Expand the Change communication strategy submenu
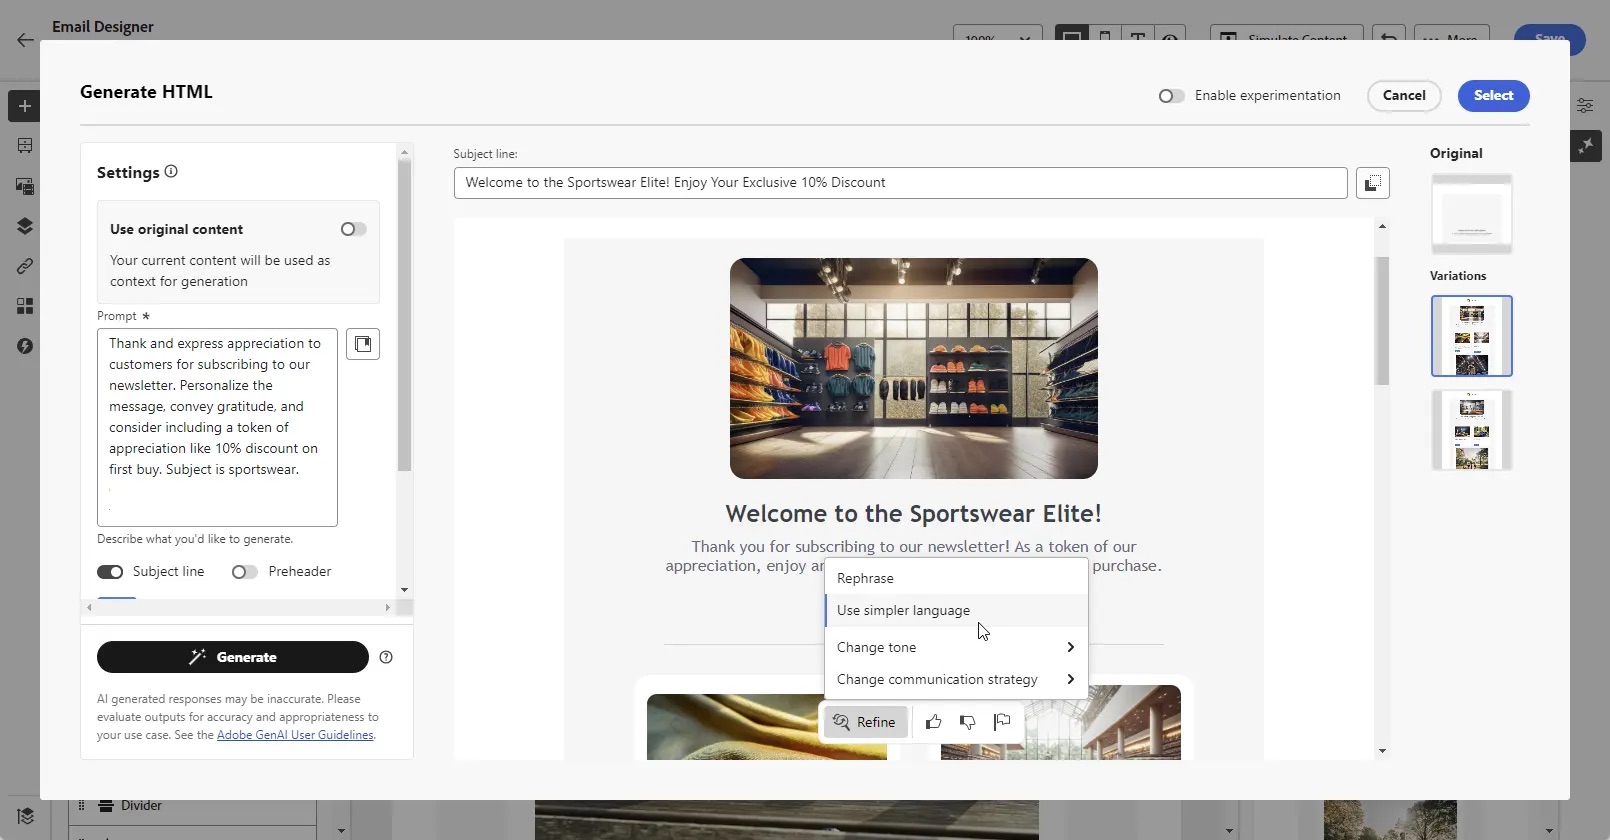 [956, 679]
